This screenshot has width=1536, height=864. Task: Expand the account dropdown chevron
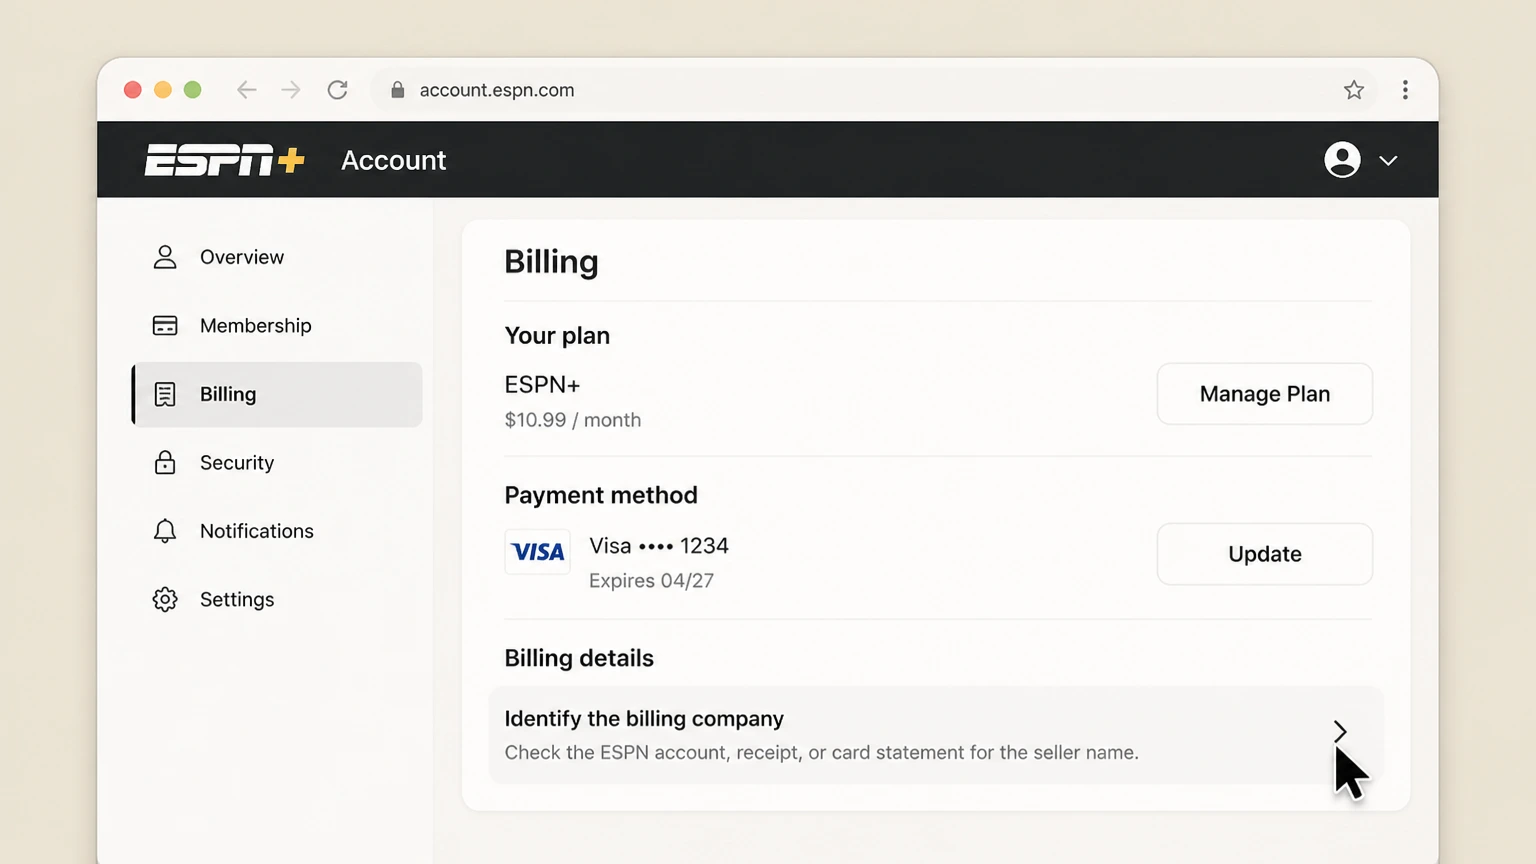click(x=1388, y=161)
